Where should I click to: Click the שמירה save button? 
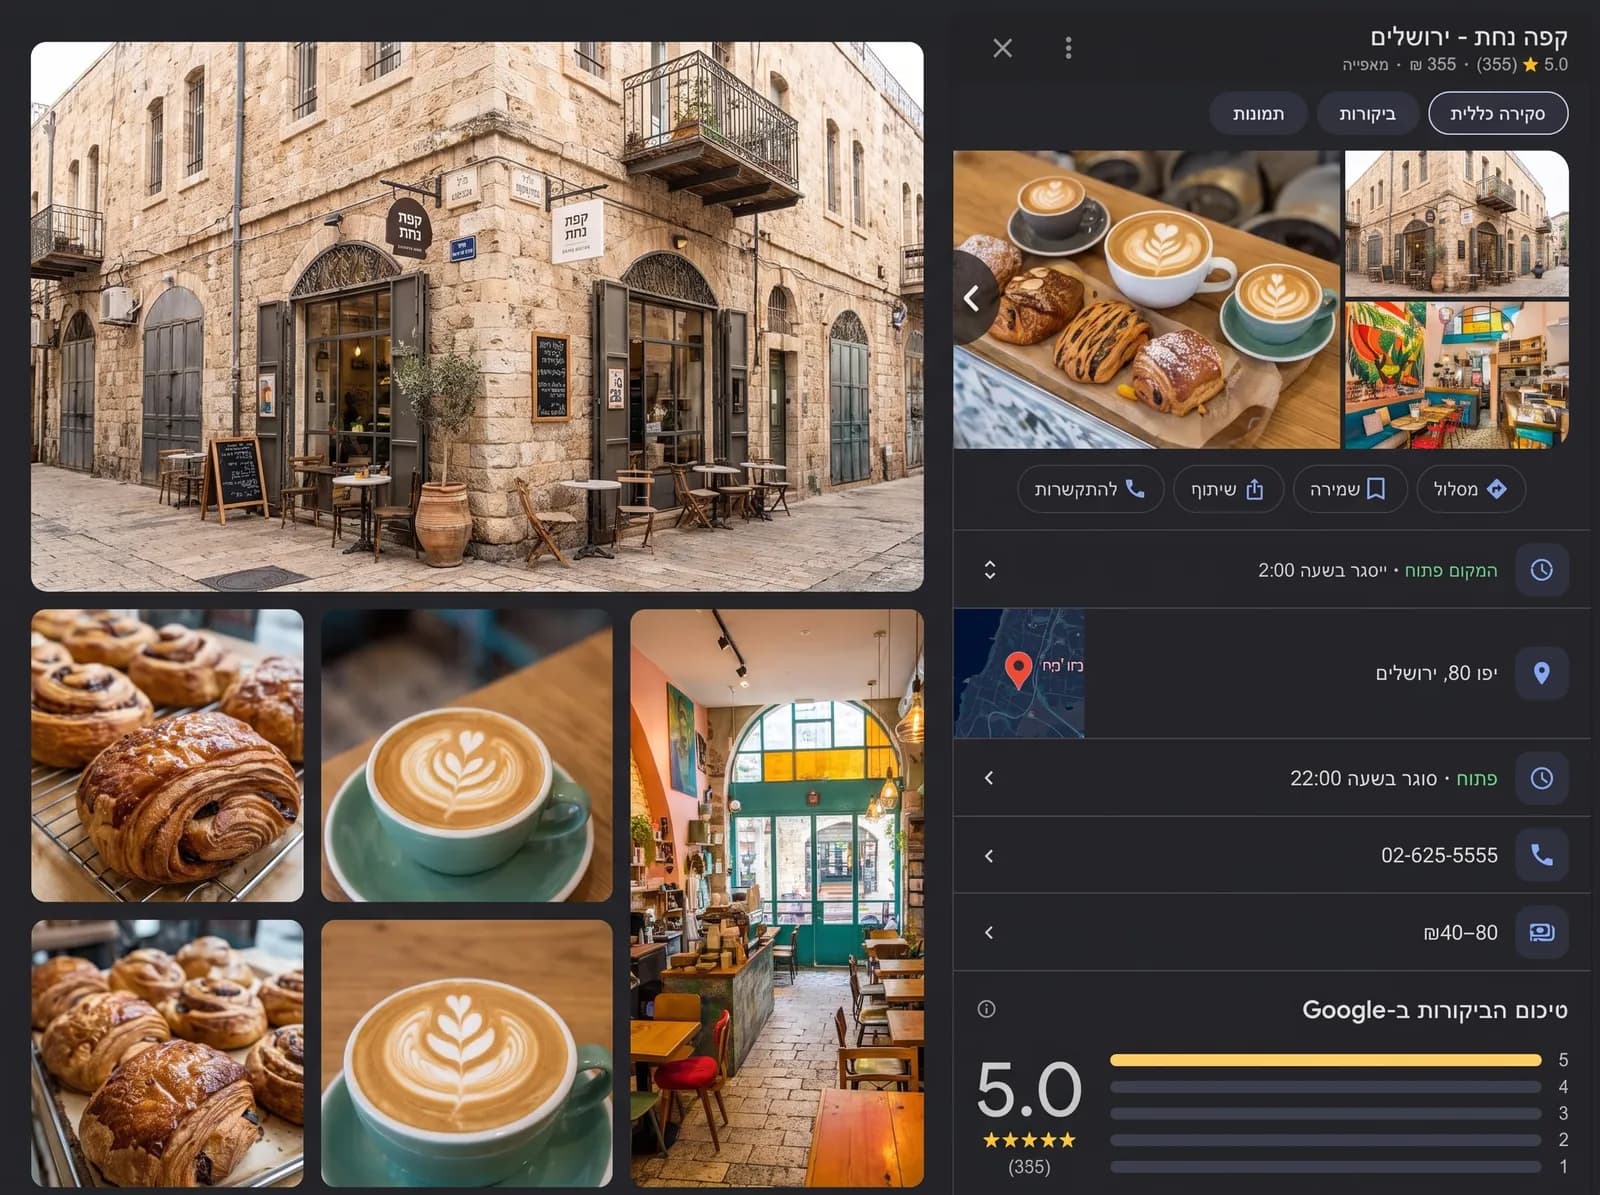pos(1349,489)
